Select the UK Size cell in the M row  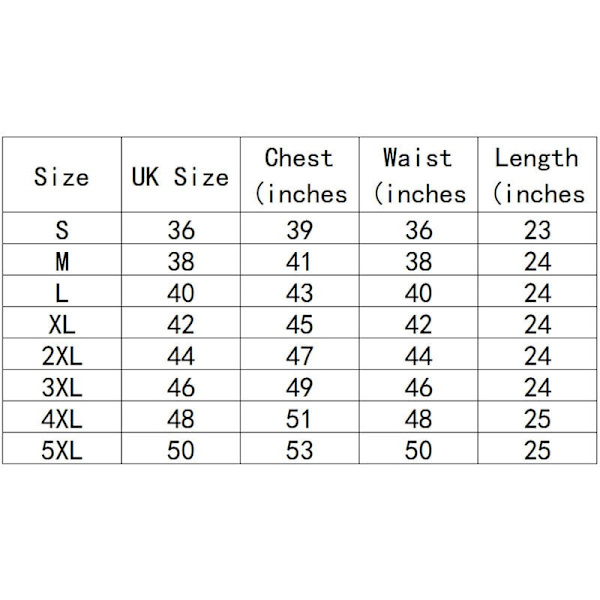click(x=181, y=262)
